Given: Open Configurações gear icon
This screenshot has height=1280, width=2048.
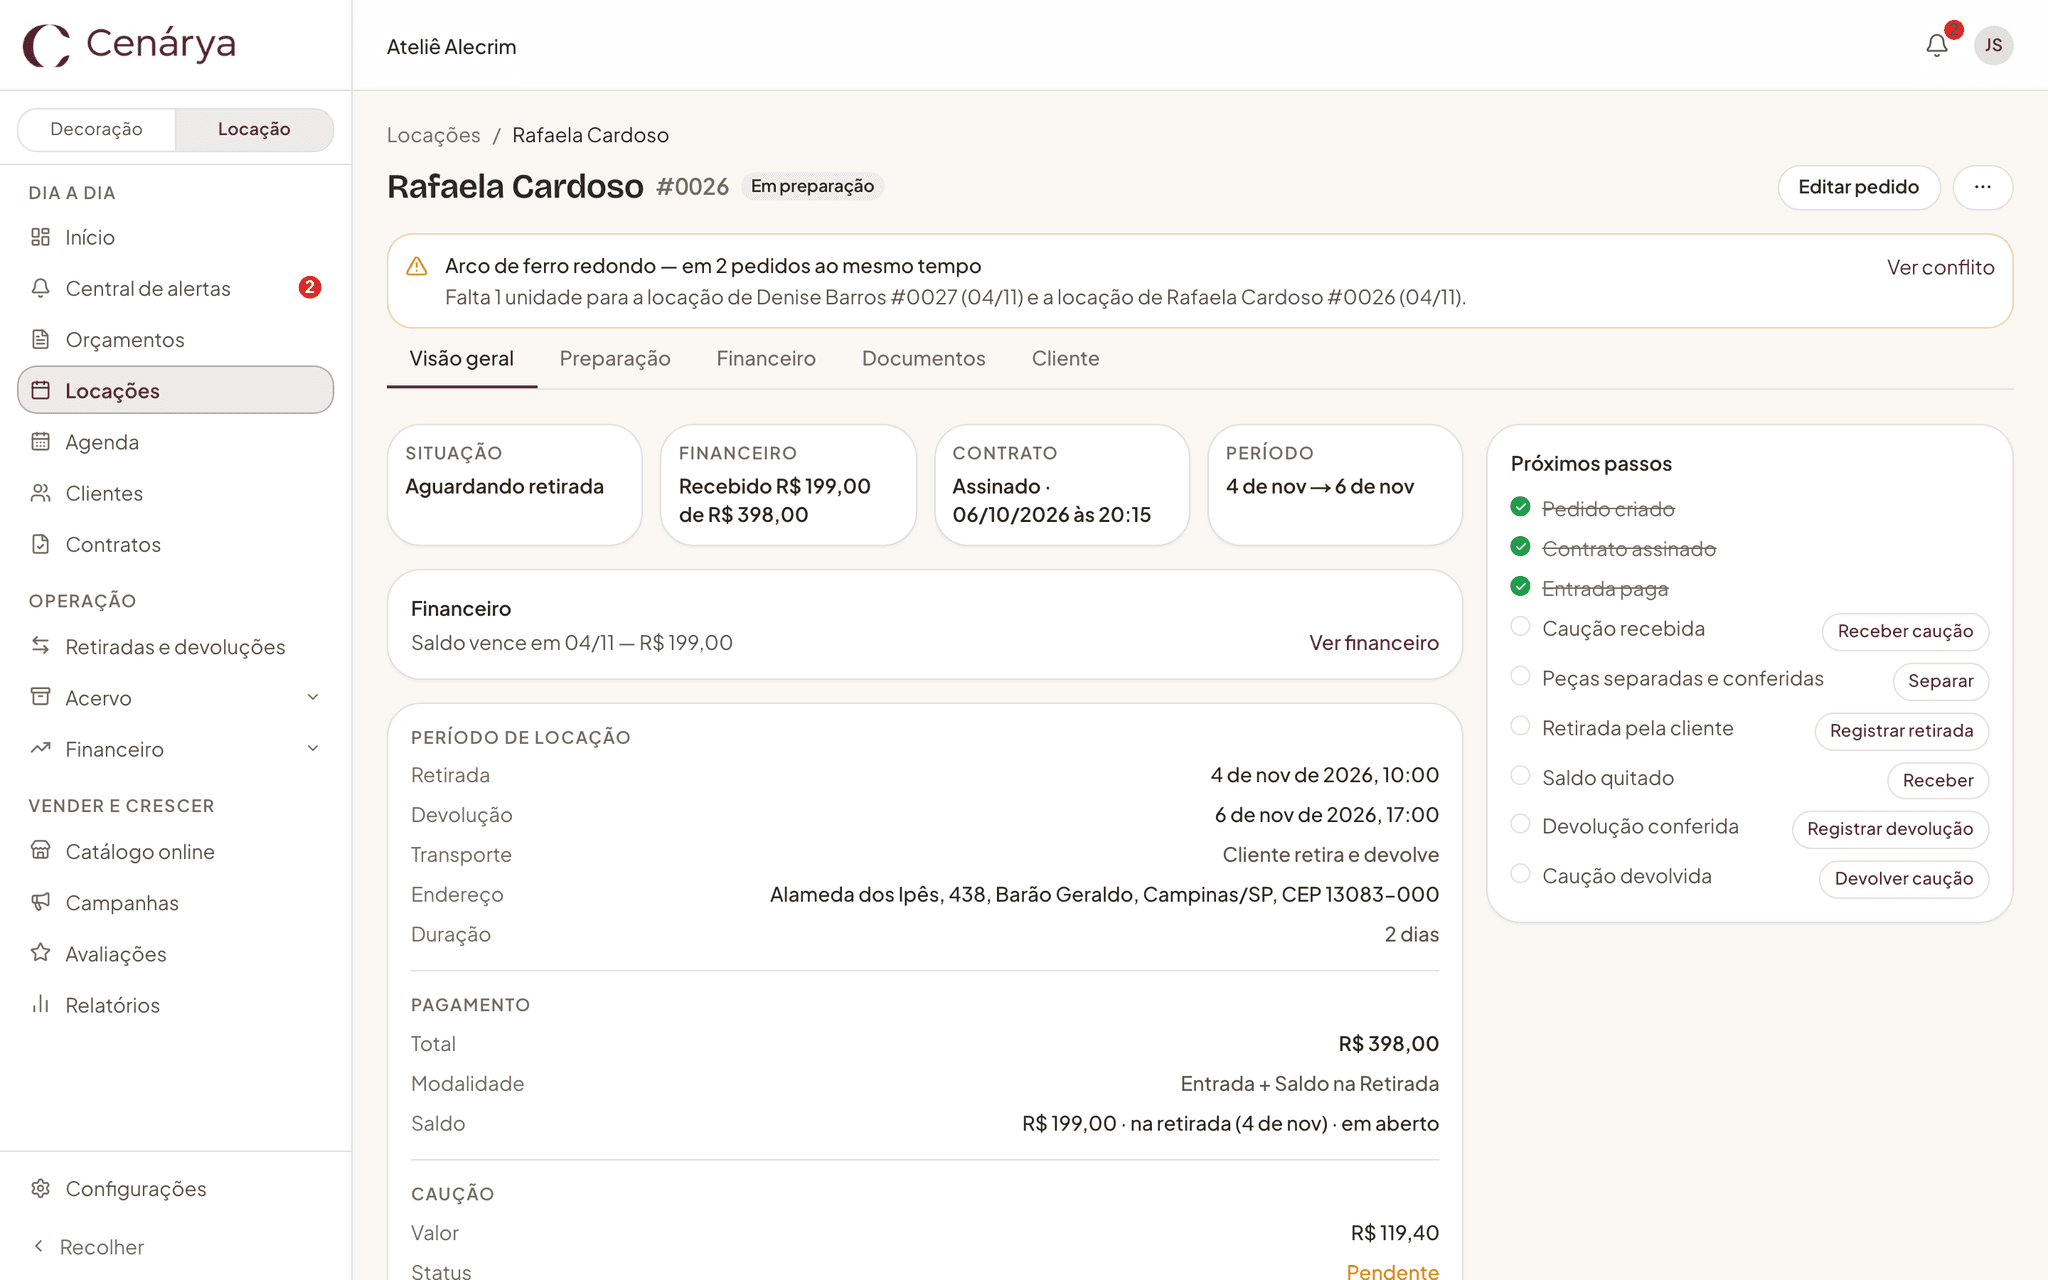Looking at the screenshot, I should click(40, 1188).
